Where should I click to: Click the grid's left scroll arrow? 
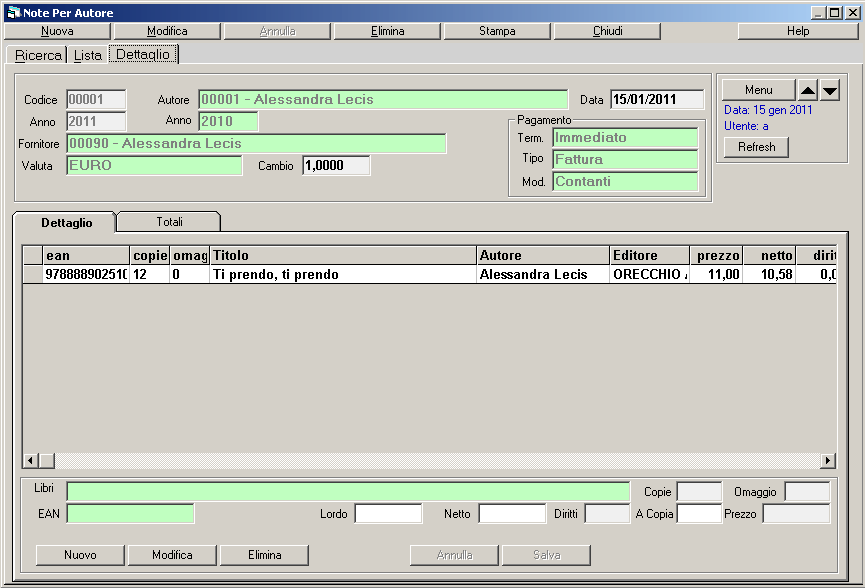coord(30,460)
